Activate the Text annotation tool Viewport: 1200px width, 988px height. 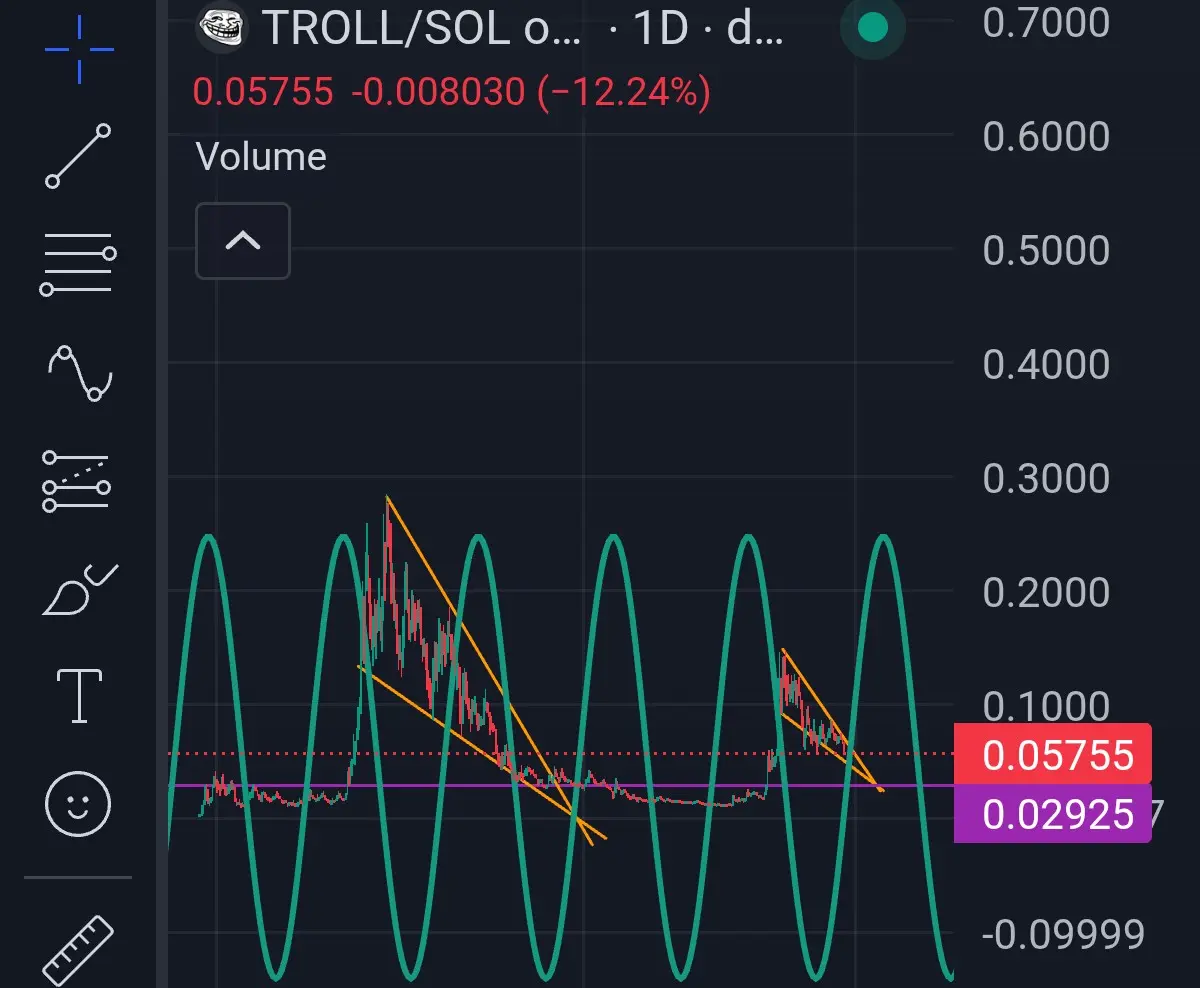(x=79, y=695)
